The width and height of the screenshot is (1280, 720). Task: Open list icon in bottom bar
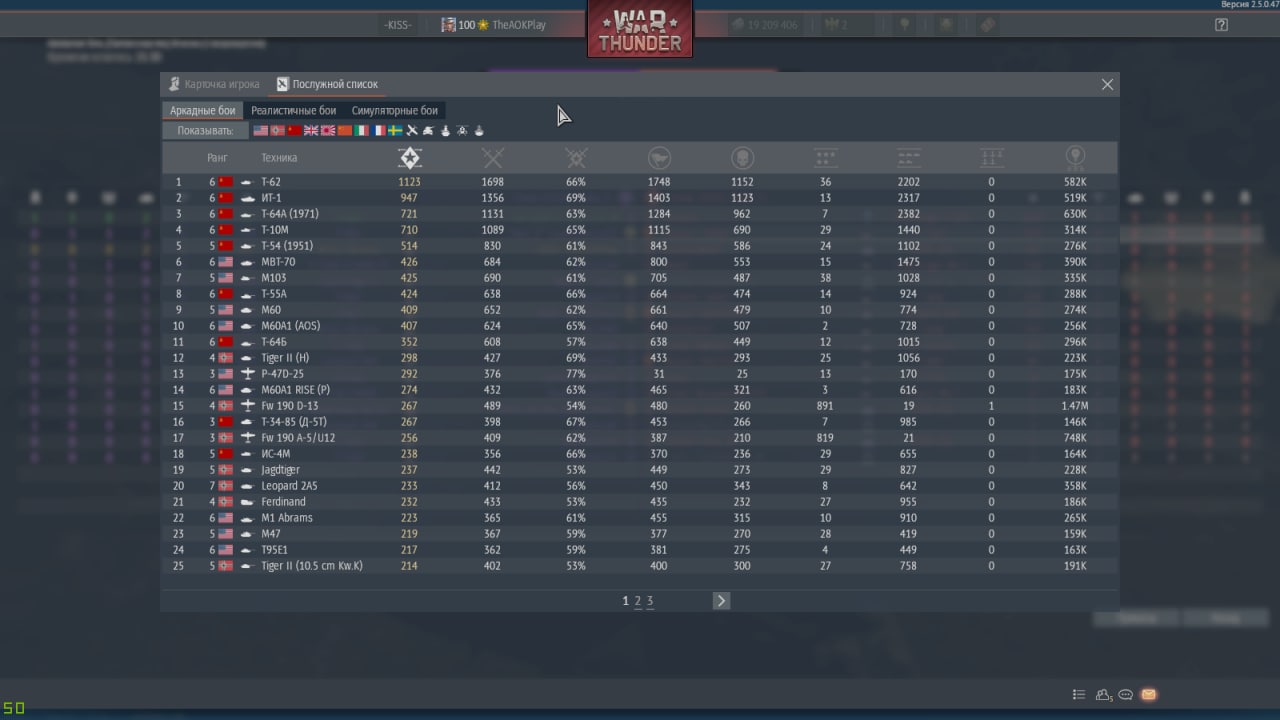coord(1079,695)
